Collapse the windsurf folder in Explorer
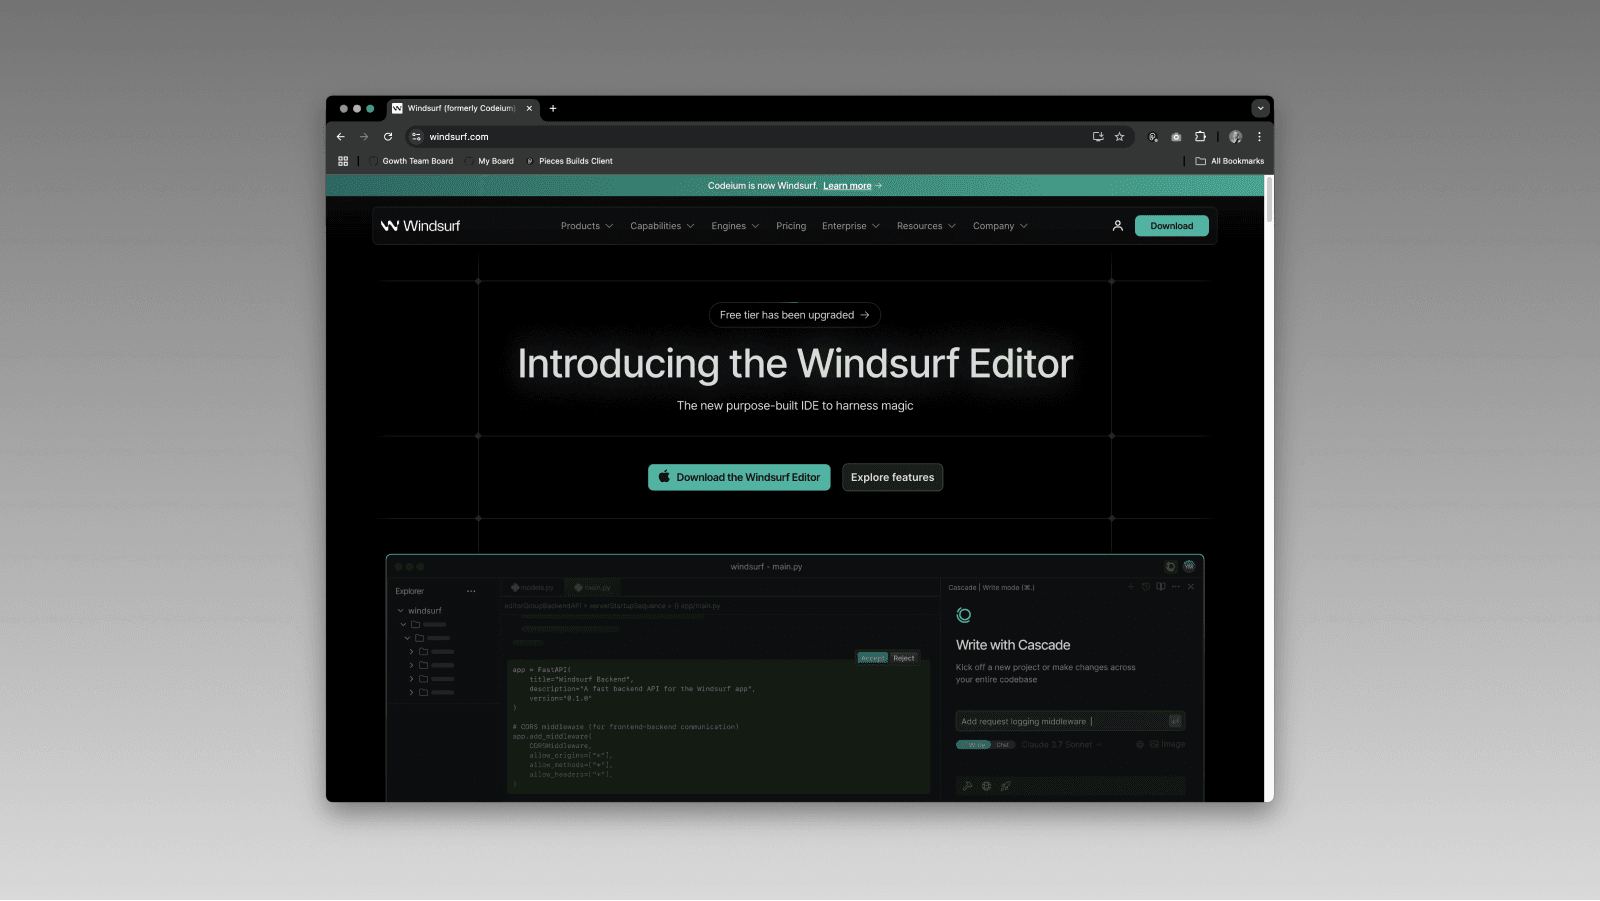1600x901 pixels. 401,611
